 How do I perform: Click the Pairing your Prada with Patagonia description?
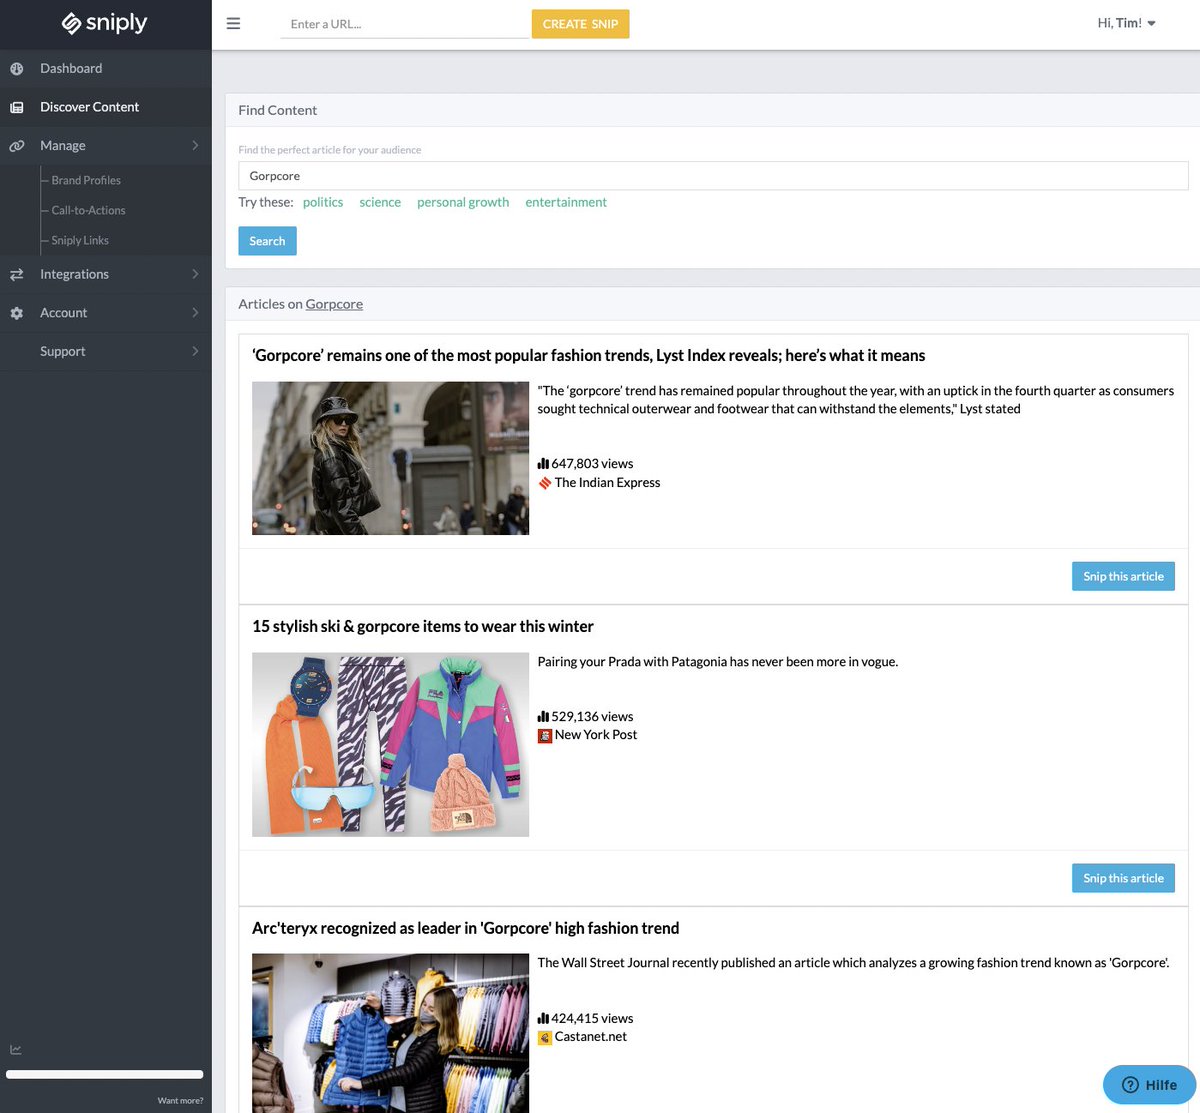(x=717, y=661)
